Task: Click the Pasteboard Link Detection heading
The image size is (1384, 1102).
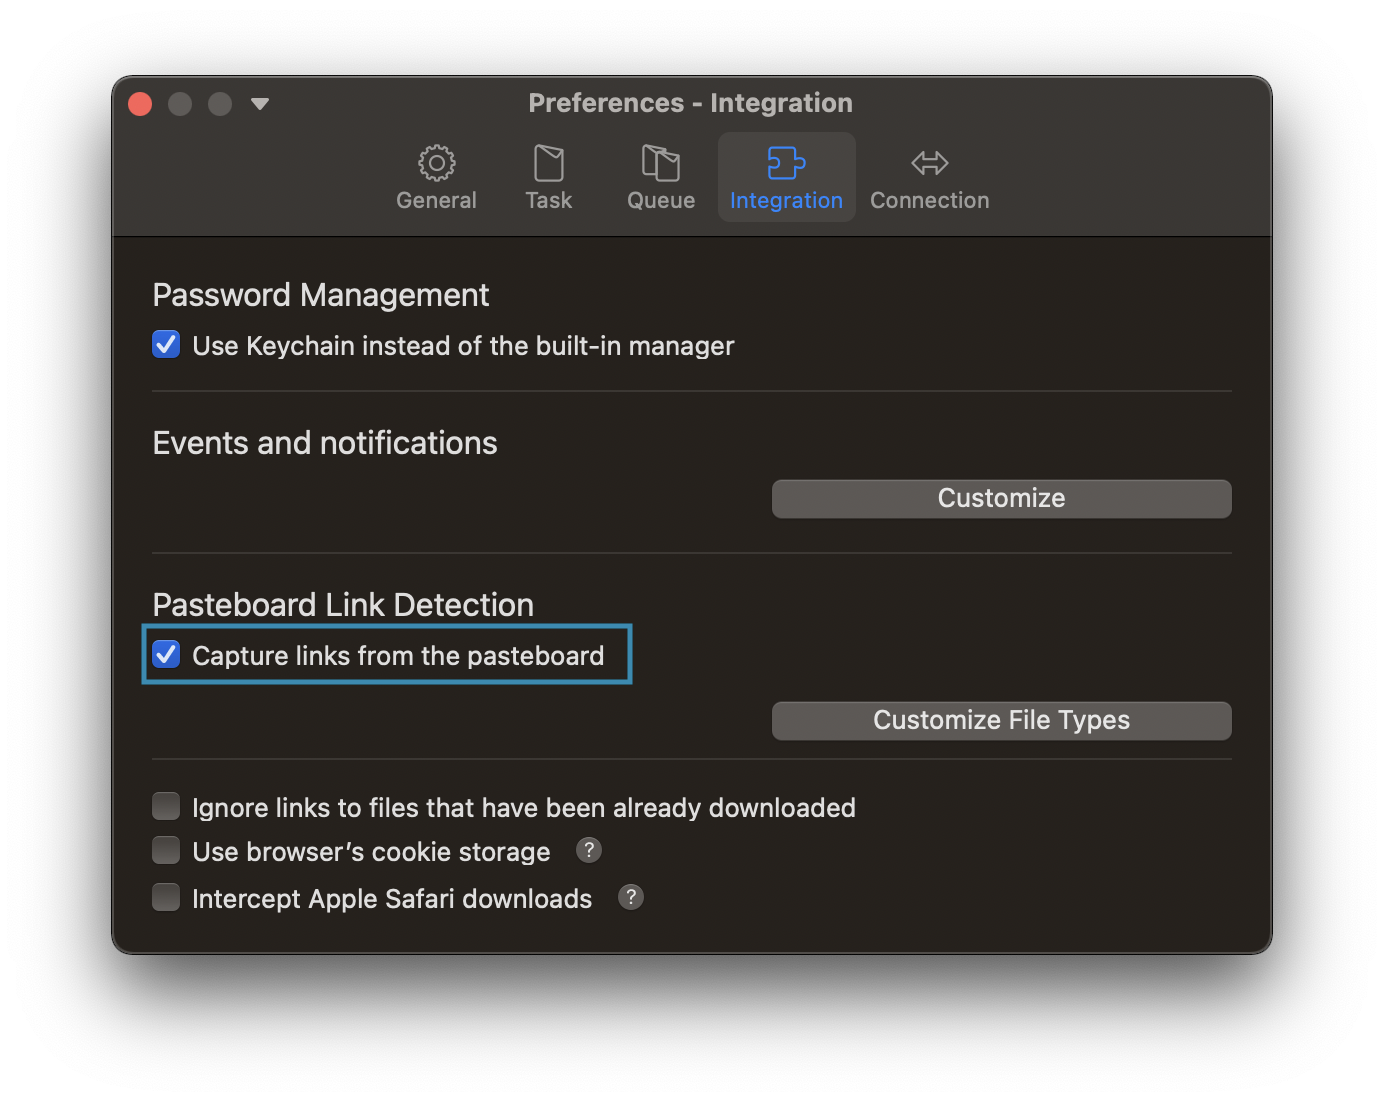Action: click(x=343, y=605)
